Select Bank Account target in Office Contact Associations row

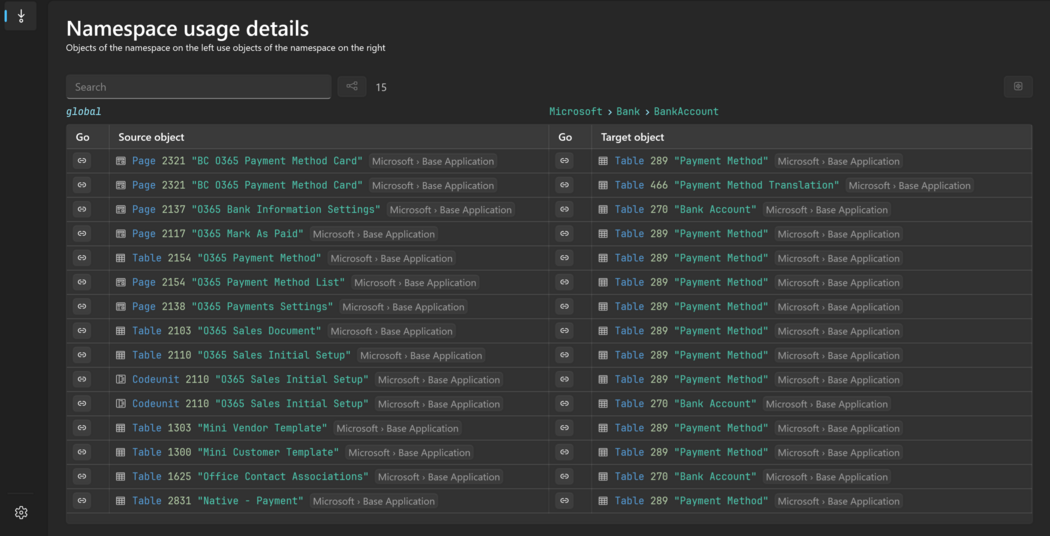(x=686, y=476)
